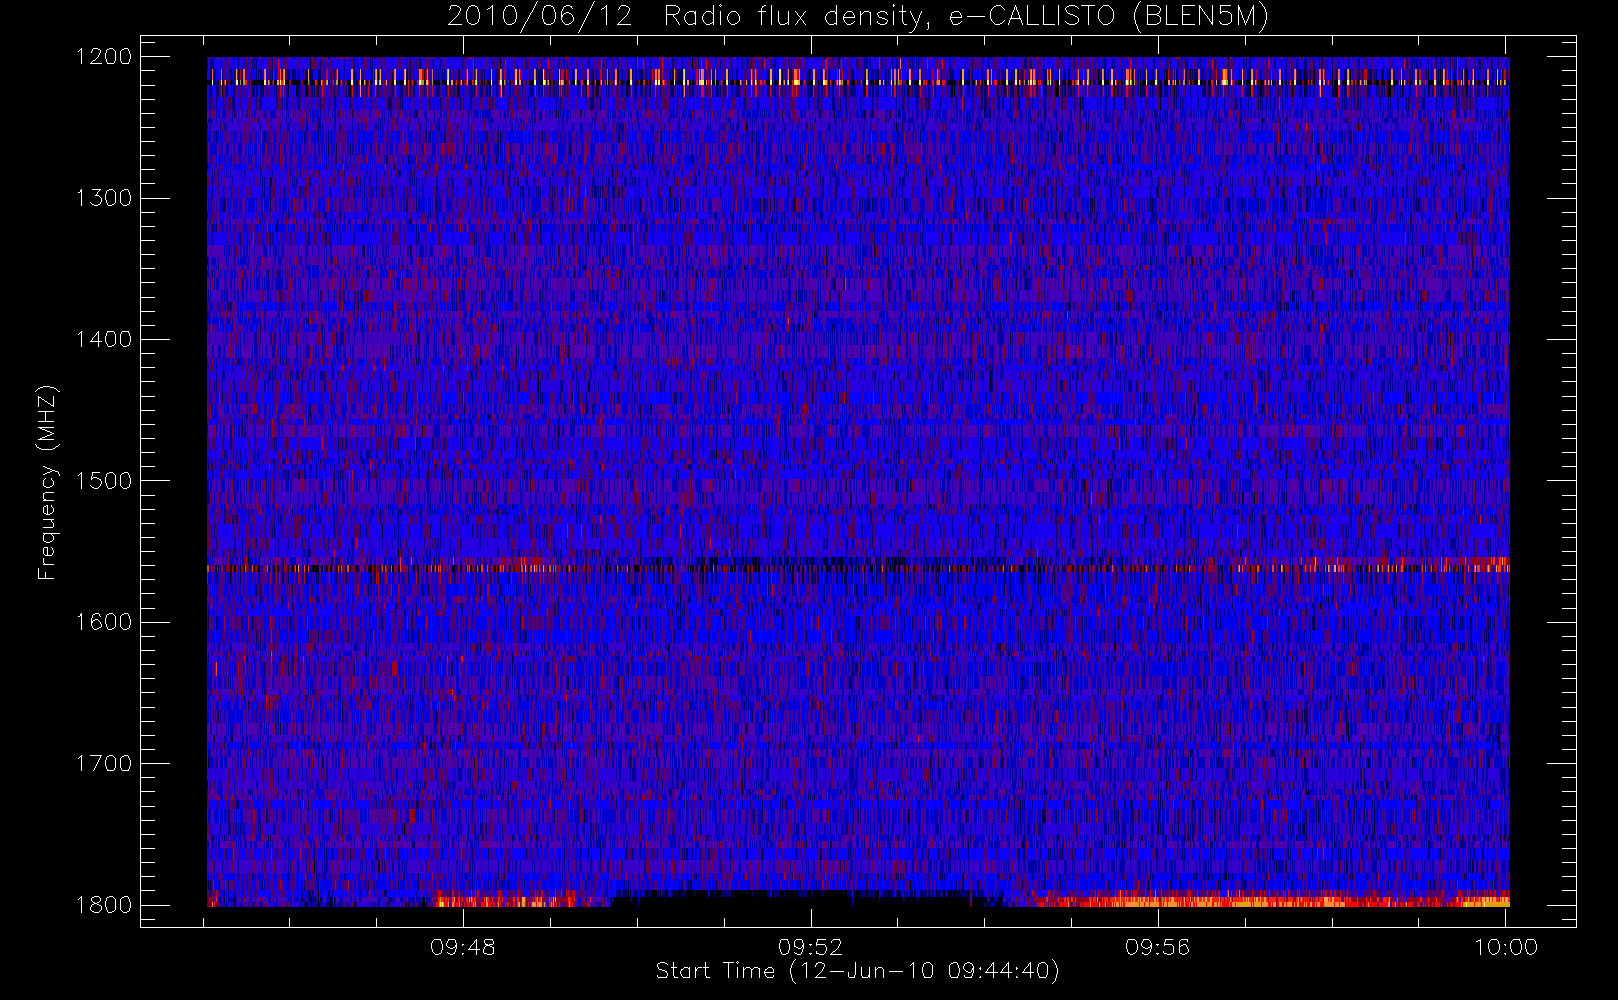
Task: Click the 09:56 time tick label
Action: pos(1158,947)
